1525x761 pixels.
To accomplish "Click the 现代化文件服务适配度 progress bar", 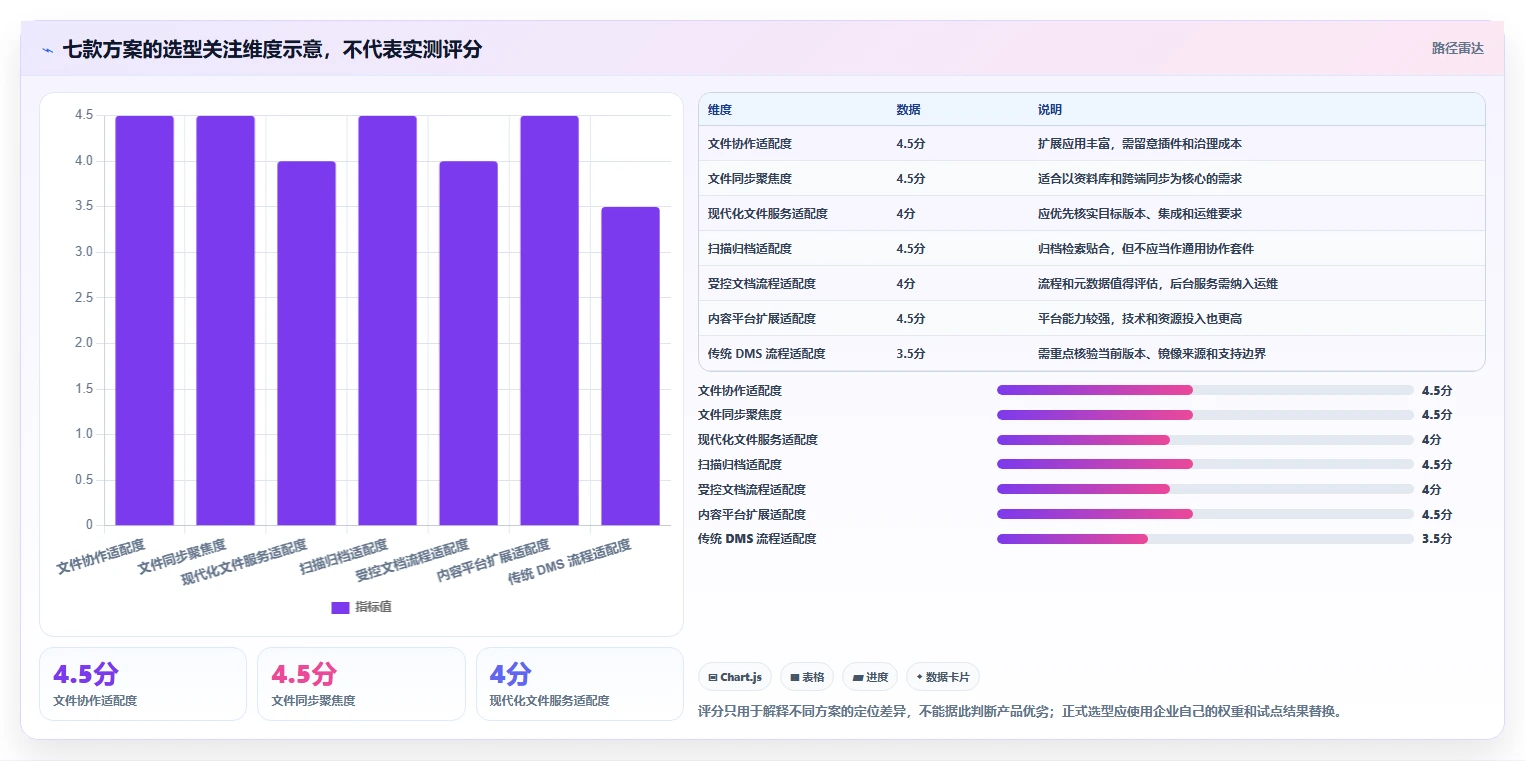I will click(1205, 439).
